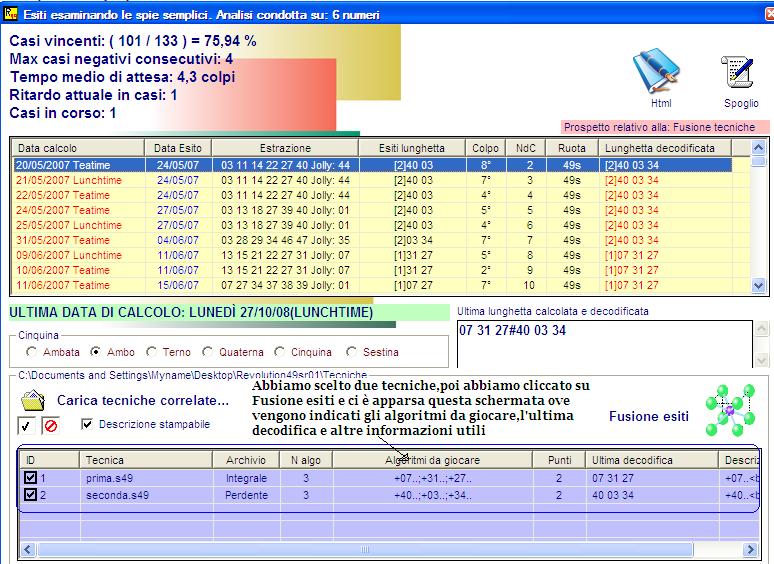Click the Html label under the book icon
The image size is (774, 564).
(661, 103)
